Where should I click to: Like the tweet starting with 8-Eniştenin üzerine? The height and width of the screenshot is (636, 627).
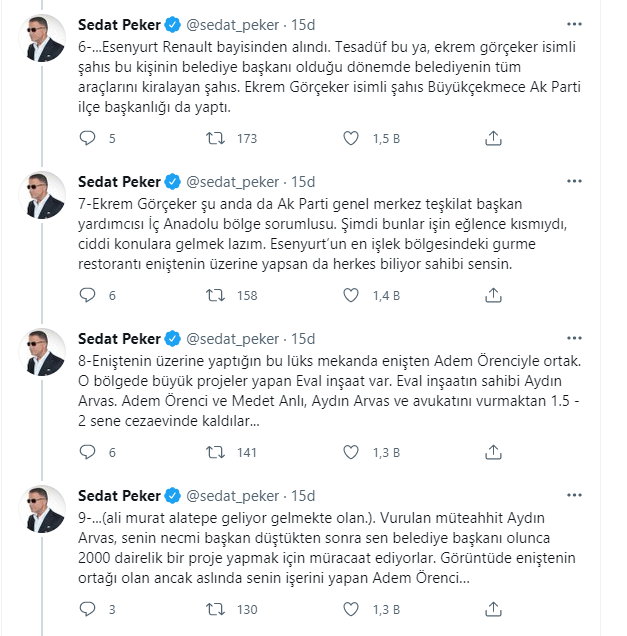(351, 452)
